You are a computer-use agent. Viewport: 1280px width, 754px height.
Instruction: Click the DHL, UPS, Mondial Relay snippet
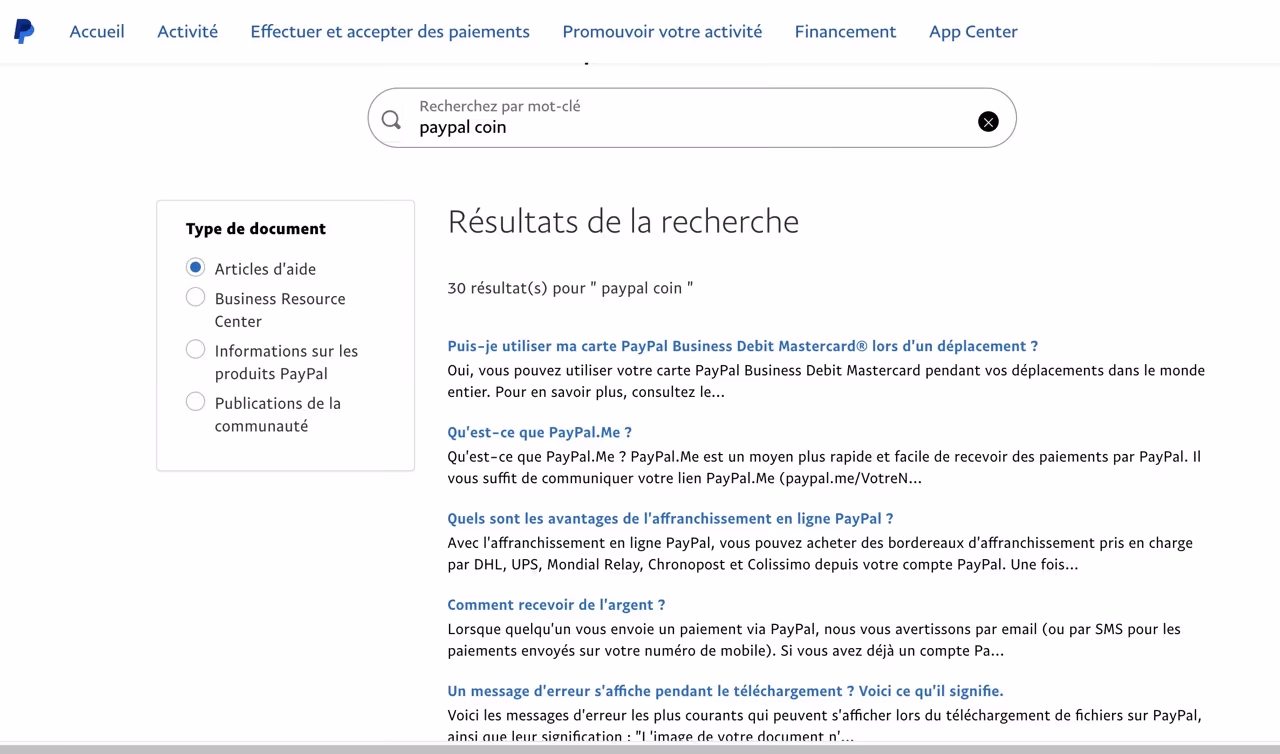pos(820,553)
